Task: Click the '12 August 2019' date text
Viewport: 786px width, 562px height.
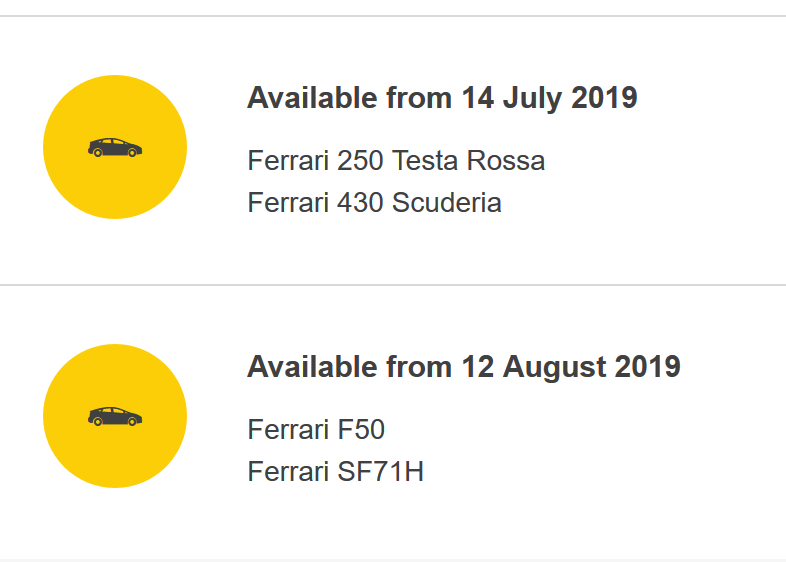Action: click(x=571, y=367)
